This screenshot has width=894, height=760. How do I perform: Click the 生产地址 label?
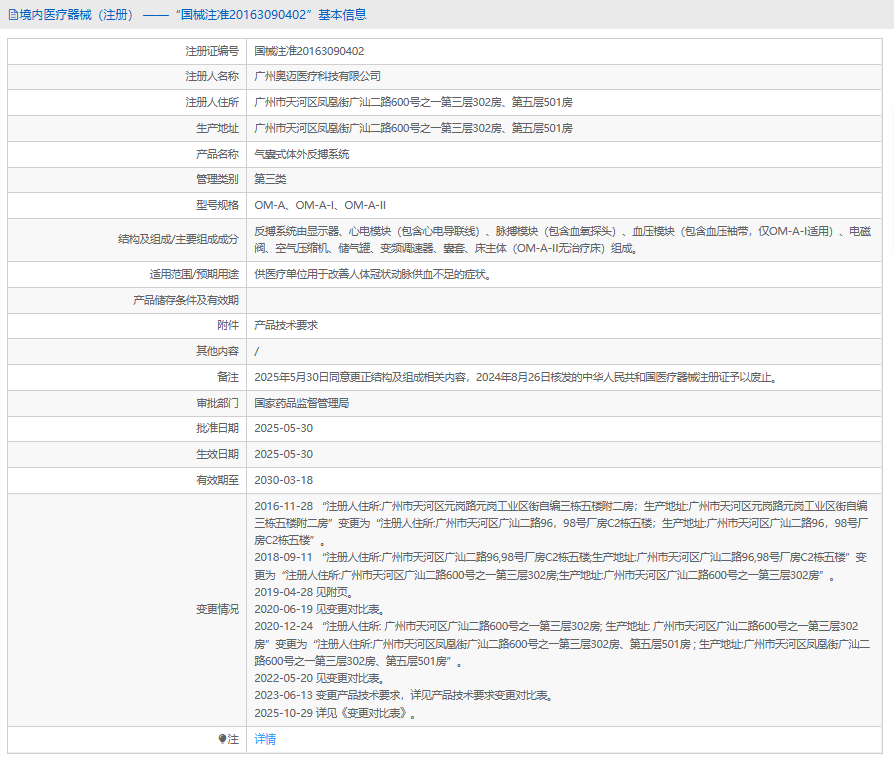click(x=217, y=128)
